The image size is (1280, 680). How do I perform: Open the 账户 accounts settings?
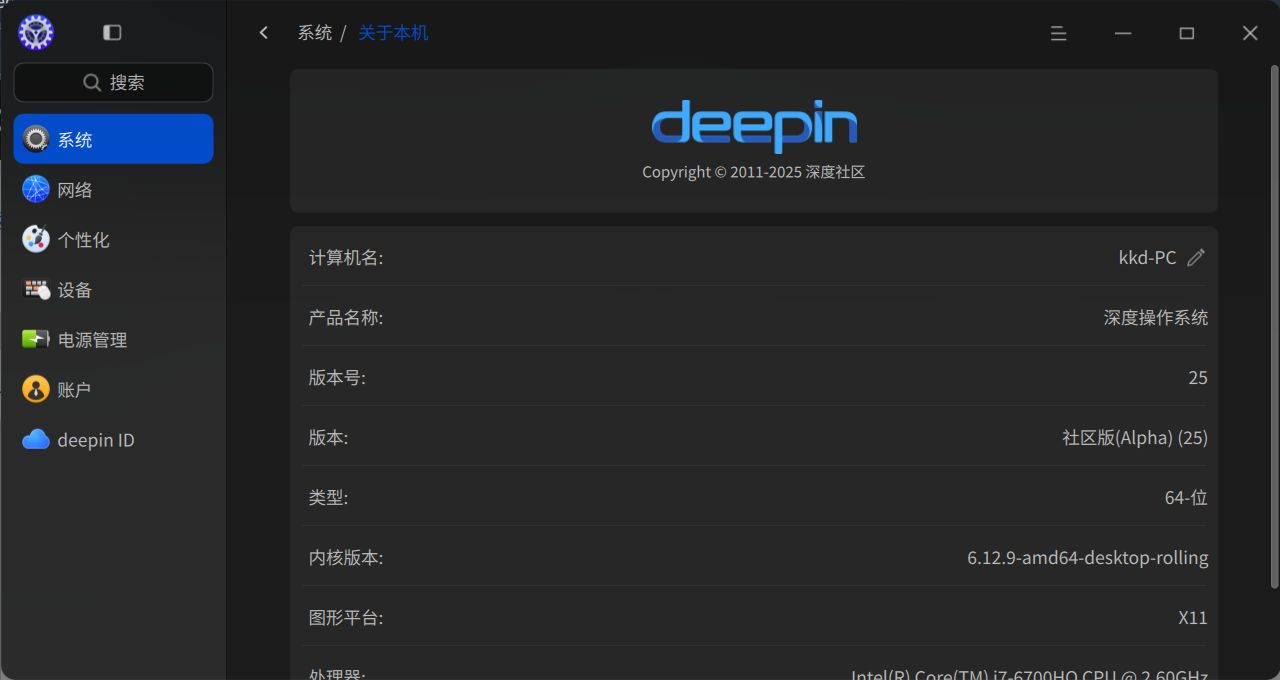click(x=113, y=389)
